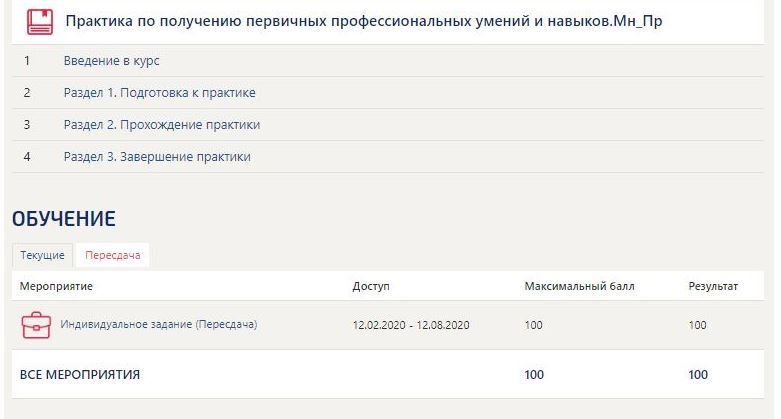Click the Доступ column header
Screen dimensions: 781x419
(x=371, y=287)
